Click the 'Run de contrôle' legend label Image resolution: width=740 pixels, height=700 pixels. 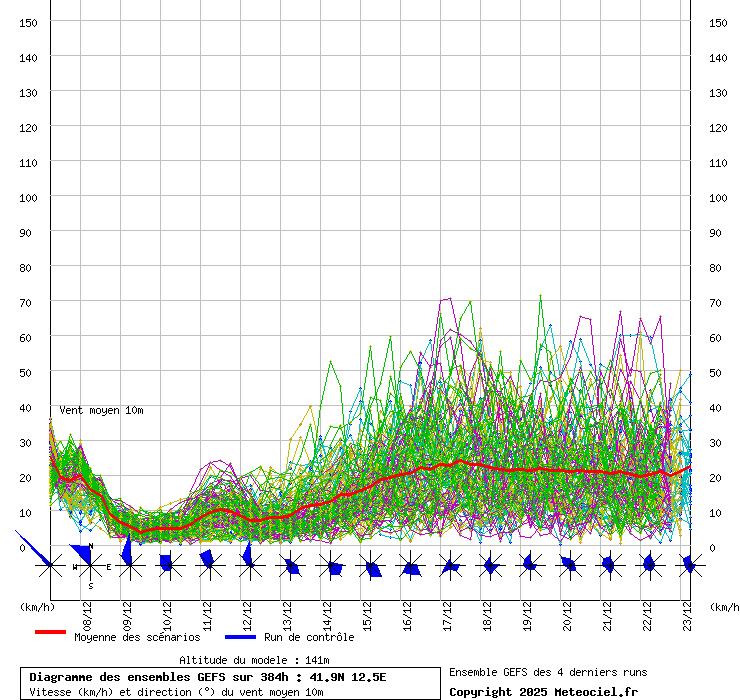[309, 637]
